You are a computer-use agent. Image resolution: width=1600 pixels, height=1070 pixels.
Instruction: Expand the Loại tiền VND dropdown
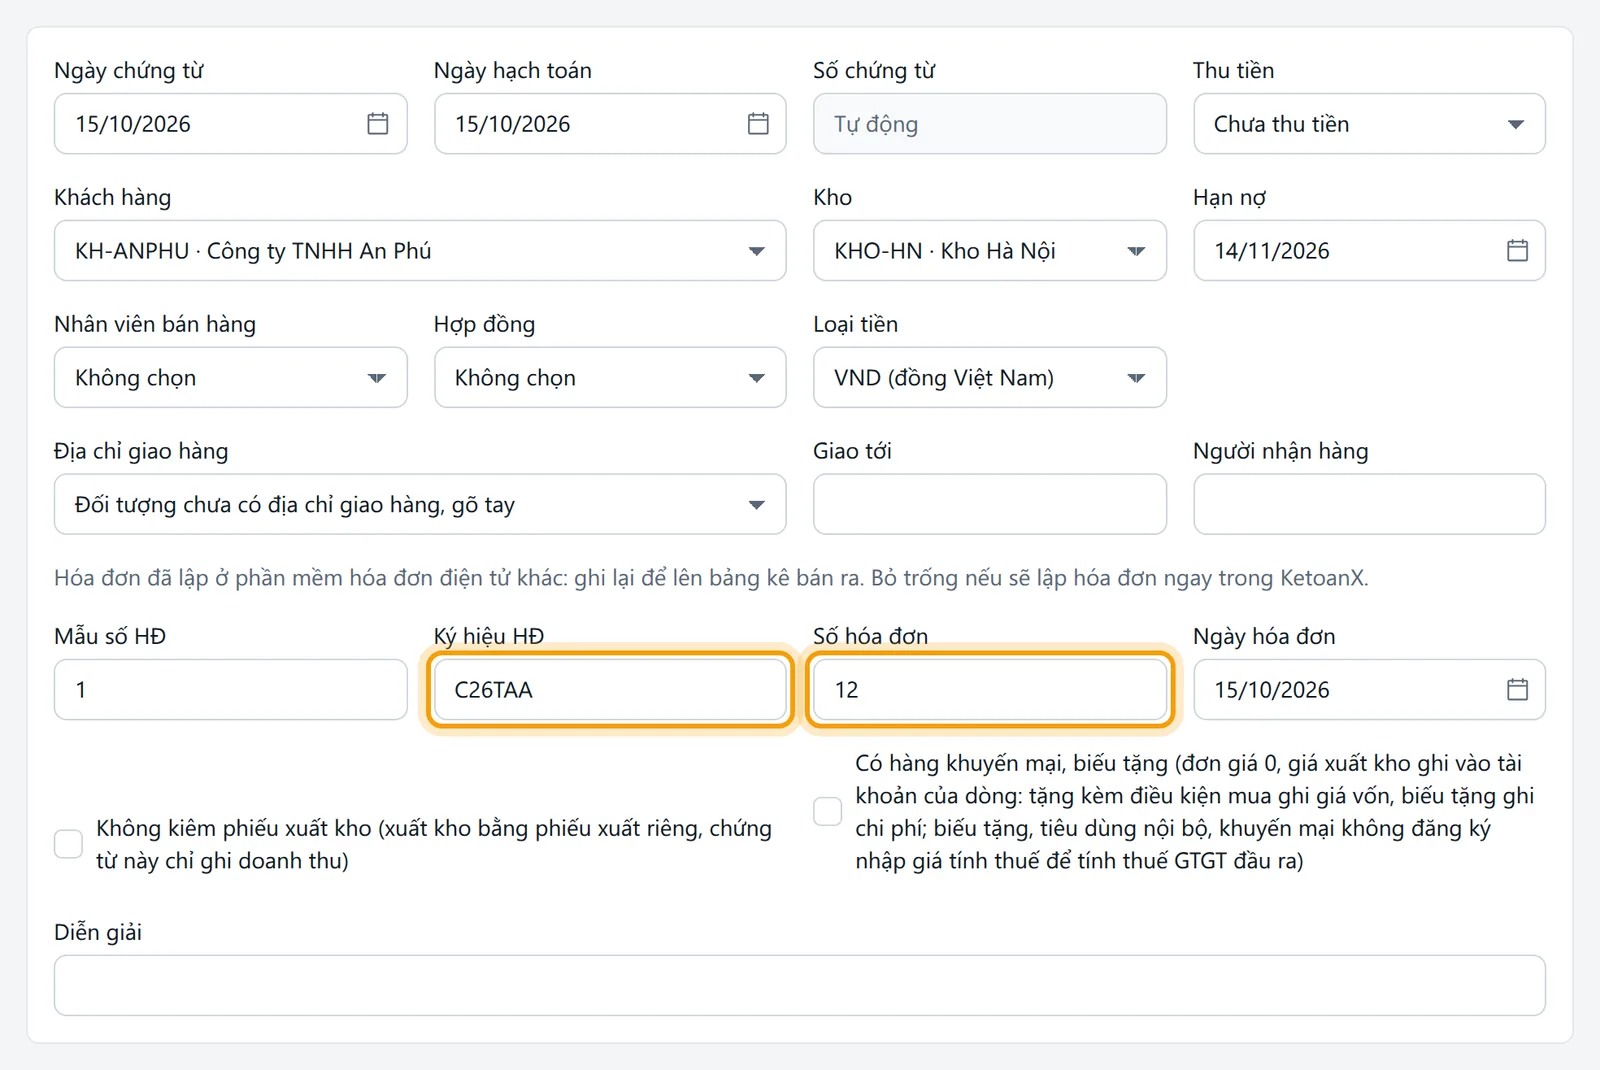coord(989,377)
